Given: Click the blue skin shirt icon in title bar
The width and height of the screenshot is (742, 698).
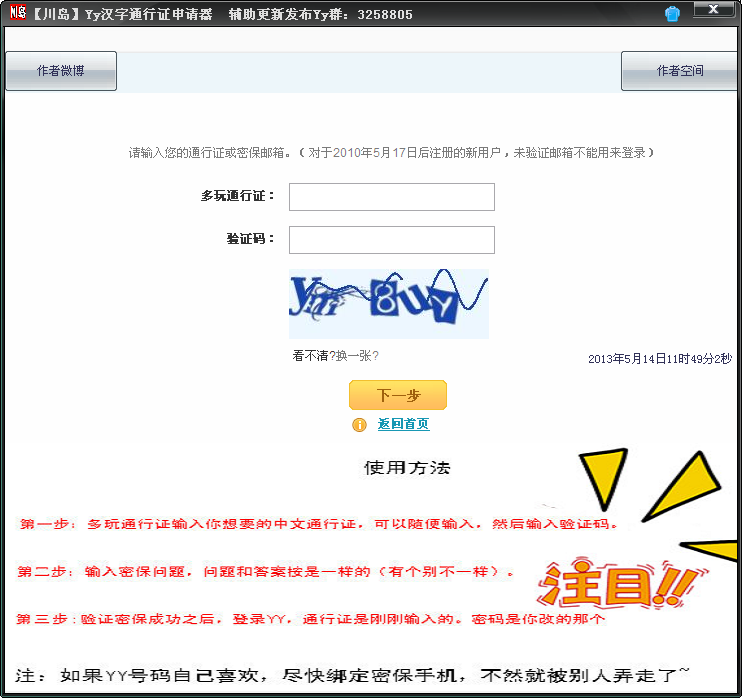Looking at the screenshot, I should pyautogui.click(x=672, y=14).
